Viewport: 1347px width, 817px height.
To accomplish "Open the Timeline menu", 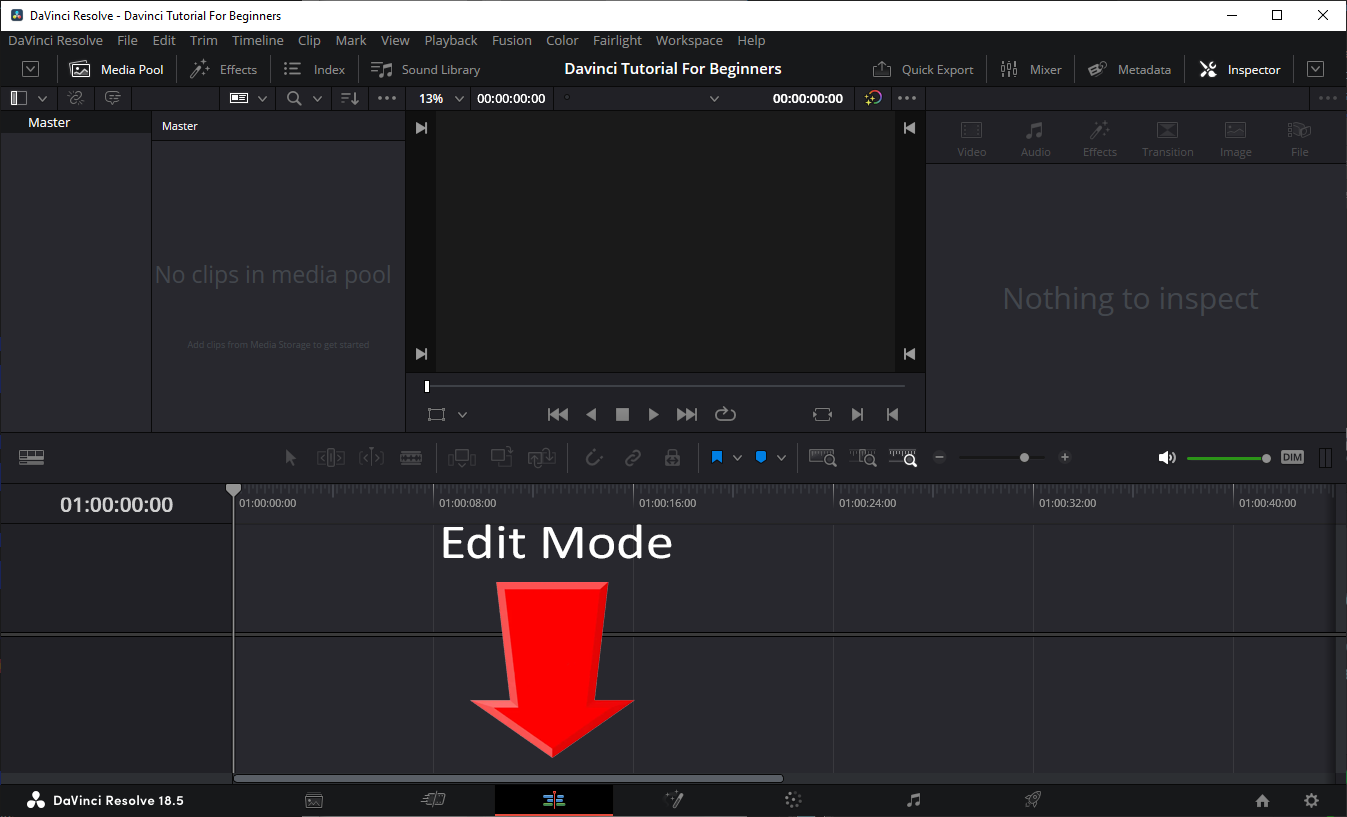I will tap(258, 40).
